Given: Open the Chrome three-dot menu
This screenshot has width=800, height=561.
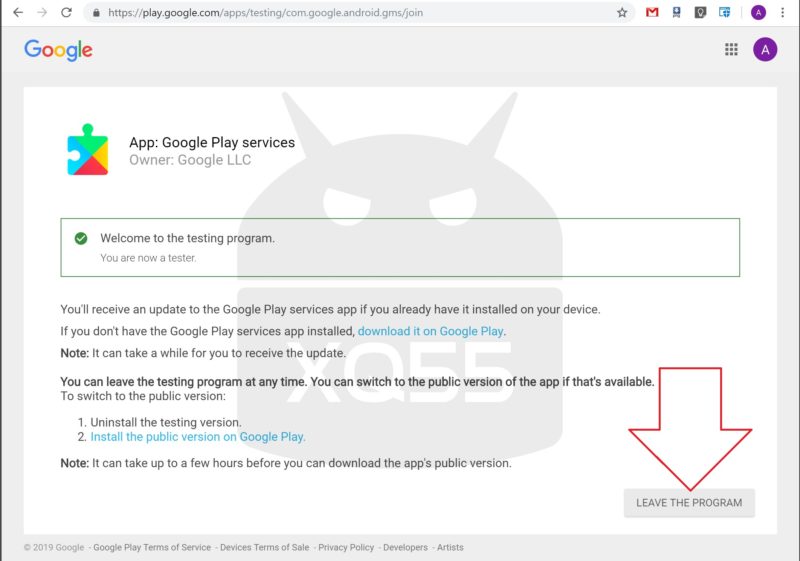Looking at the screenshot, I should click(x=783, y=13).
